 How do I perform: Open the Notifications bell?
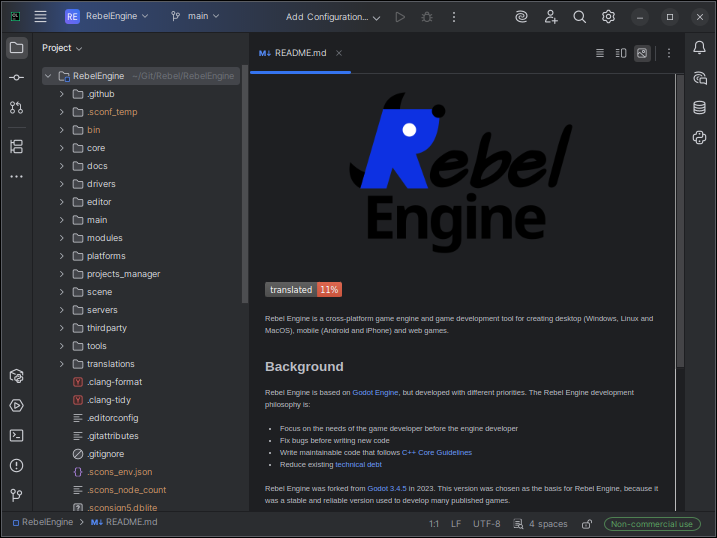coord(699,48)
